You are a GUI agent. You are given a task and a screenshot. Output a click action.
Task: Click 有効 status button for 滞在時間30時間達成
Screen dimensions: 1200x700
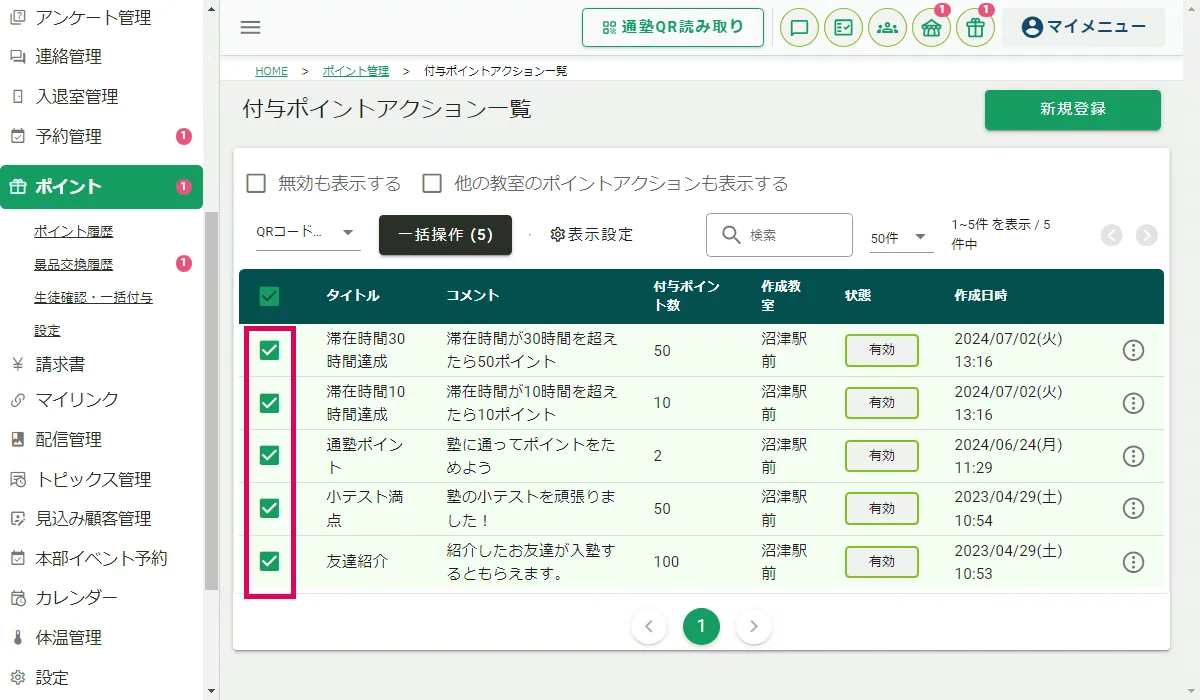(x=882, y=350)
